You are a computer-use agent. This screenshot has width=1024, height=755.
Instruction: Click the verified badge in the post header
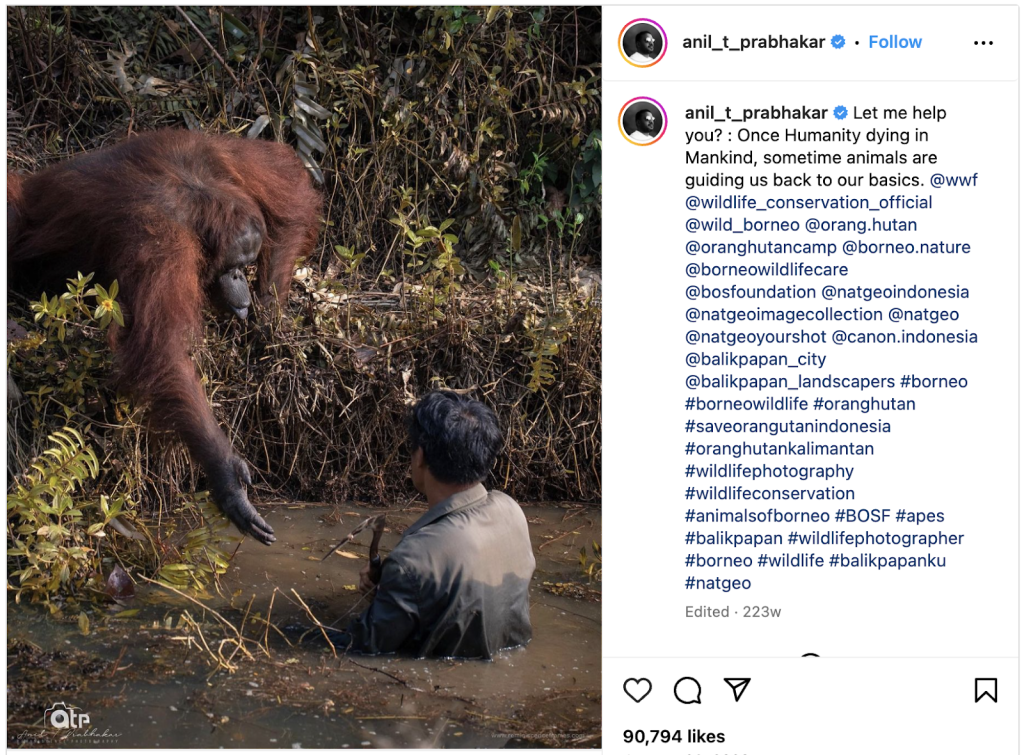pyautogui.click(x=838, y=42)
